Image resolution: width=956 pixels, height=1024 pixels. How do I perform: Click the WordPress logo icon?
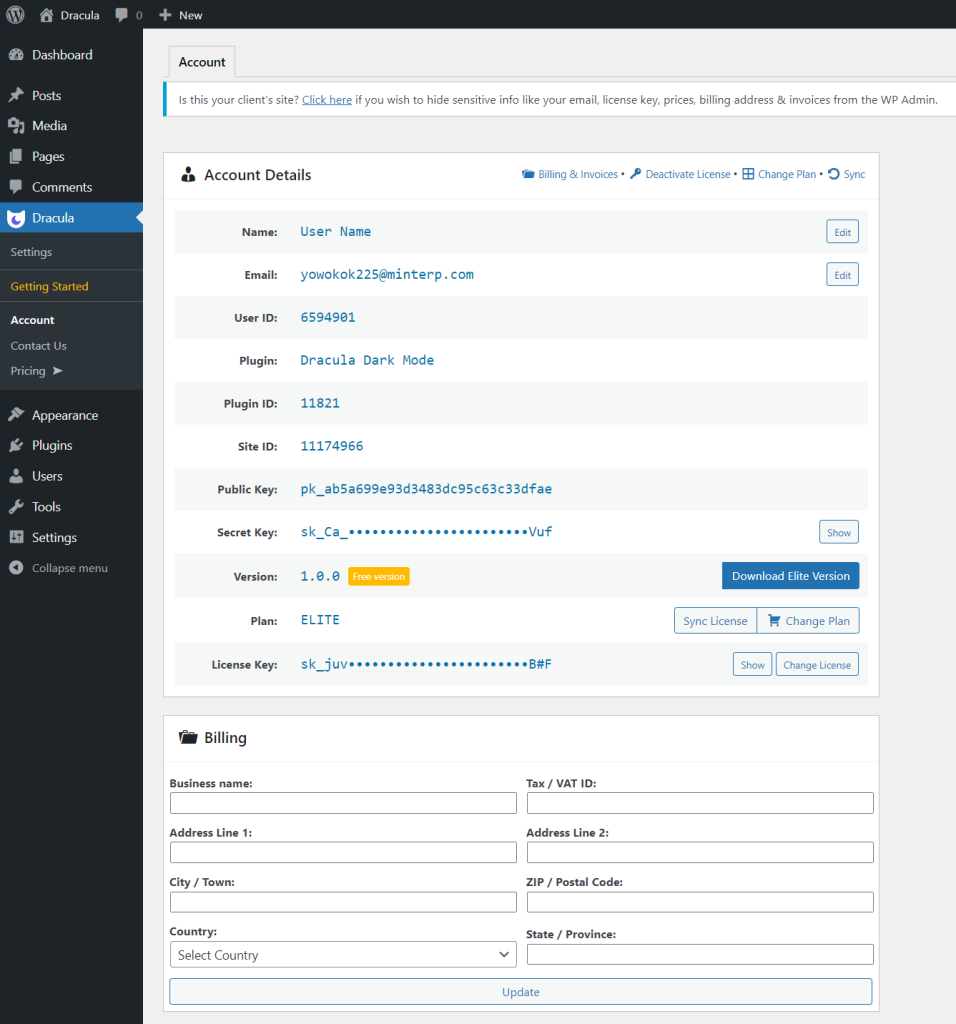[15, 14]
